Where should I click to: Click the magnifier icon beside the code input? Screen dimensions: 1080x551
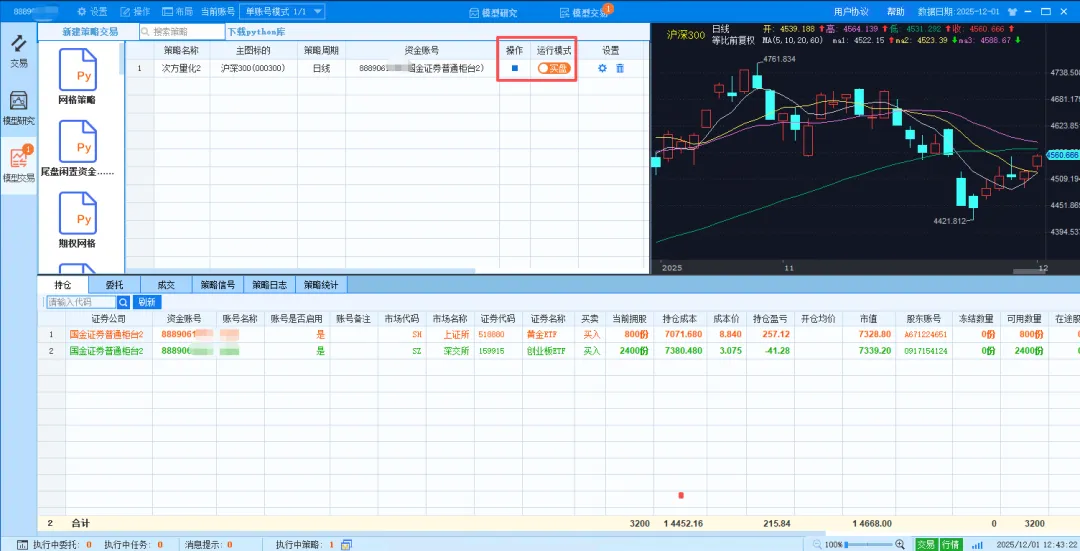(x=124, y=302)
